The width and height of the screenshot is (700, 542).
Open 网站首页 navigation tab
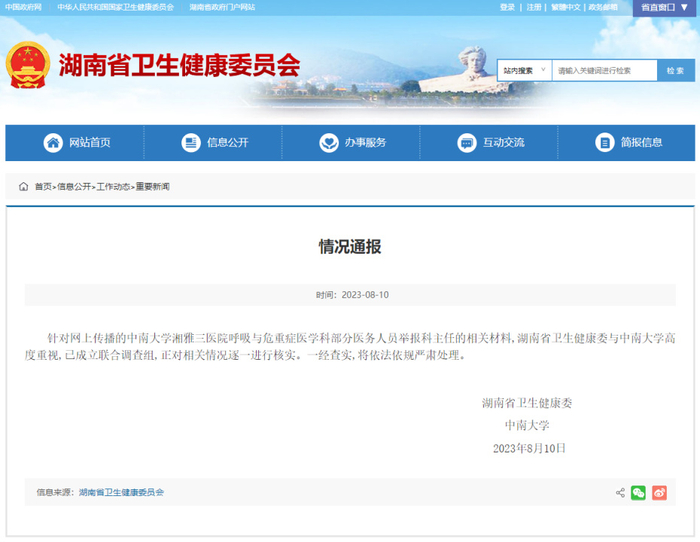point(75,143)
